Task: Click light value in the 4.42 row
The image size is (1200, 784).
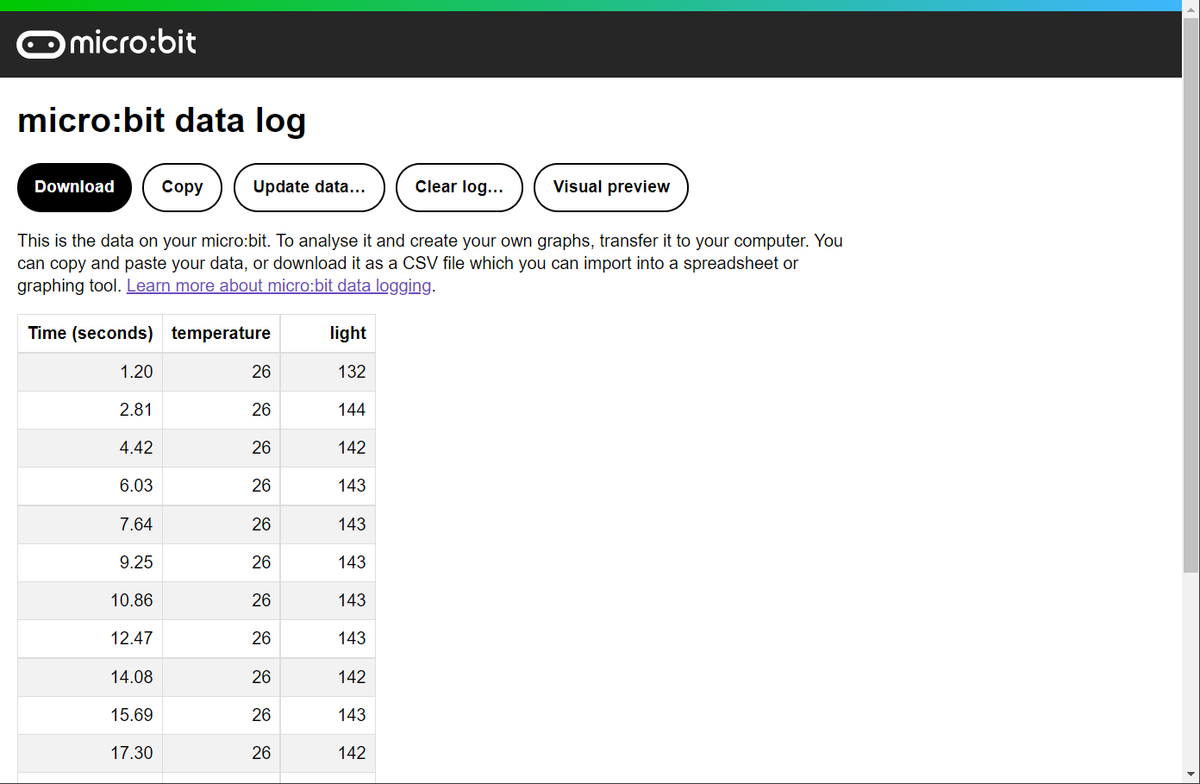Action: pyautogui.click(x=352, y=447)
